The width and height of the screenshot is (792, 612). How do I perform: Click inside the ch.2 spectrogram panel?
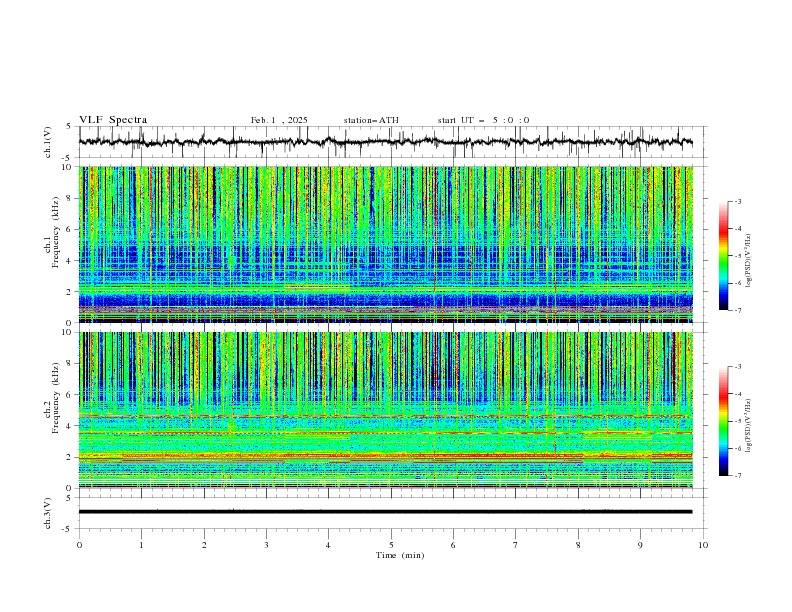pos(385,410)
